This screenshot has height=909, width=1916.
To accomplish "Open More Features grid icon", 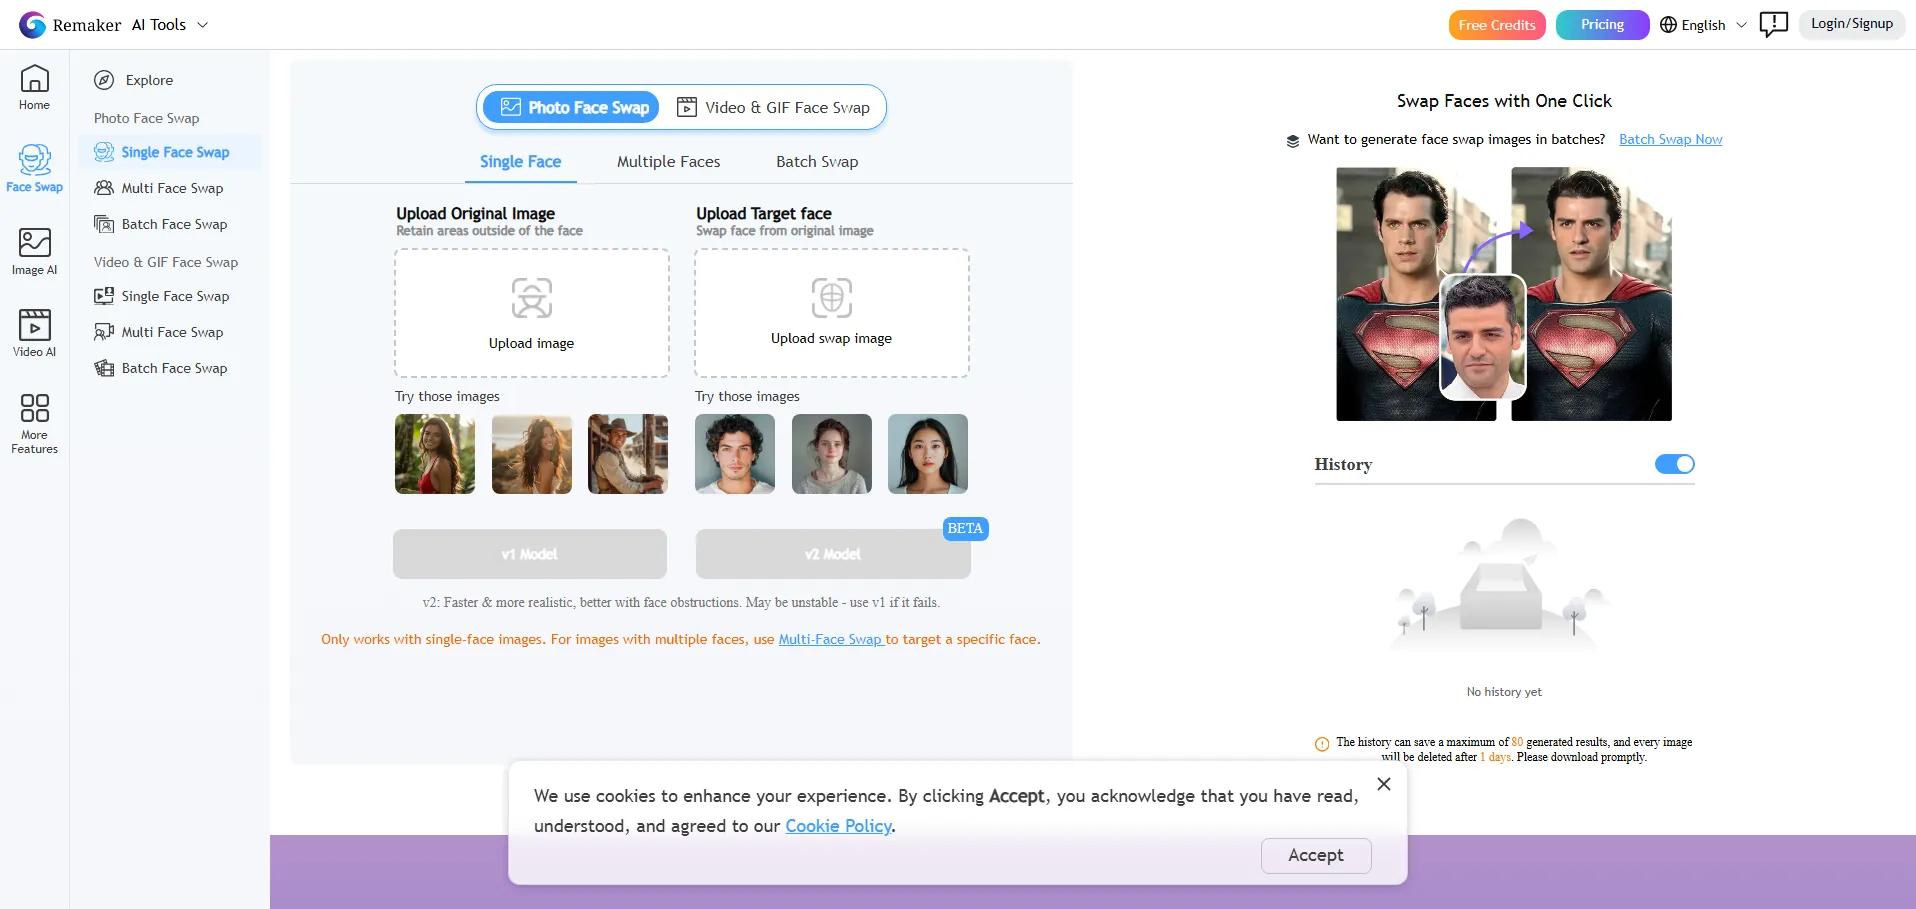I will coord(34,408).
